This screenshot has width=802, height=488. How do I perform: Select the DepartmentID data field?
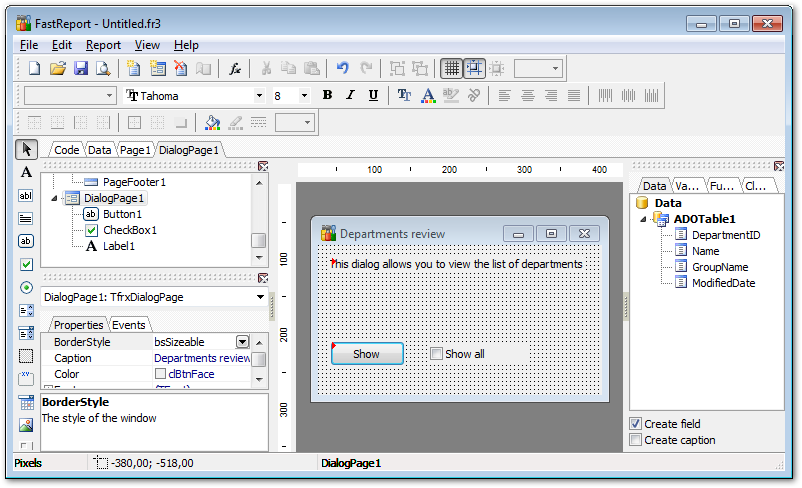(x=726, y=235)
